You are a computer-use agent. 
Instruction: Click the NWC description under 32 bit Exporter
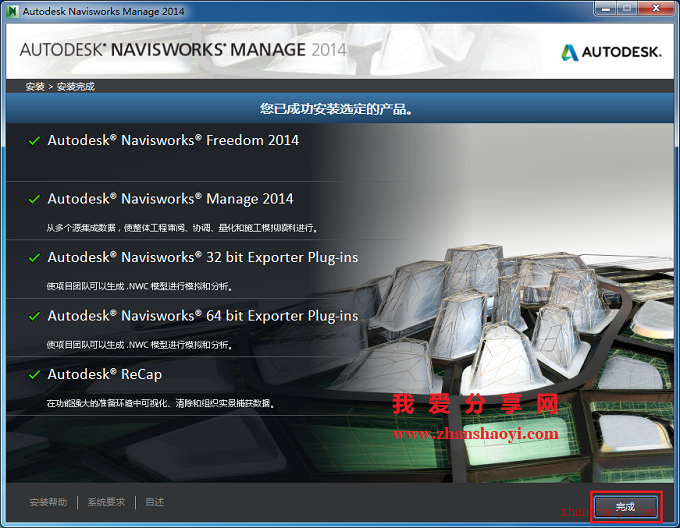click(140, 287)
